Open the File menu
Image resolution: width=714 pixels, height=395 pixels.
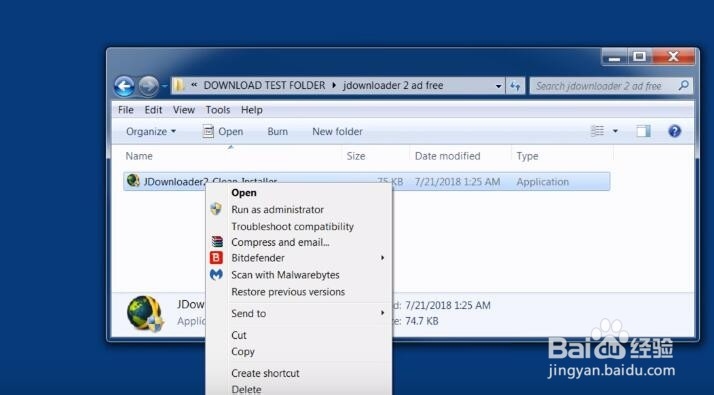click(x=126, y=110)
